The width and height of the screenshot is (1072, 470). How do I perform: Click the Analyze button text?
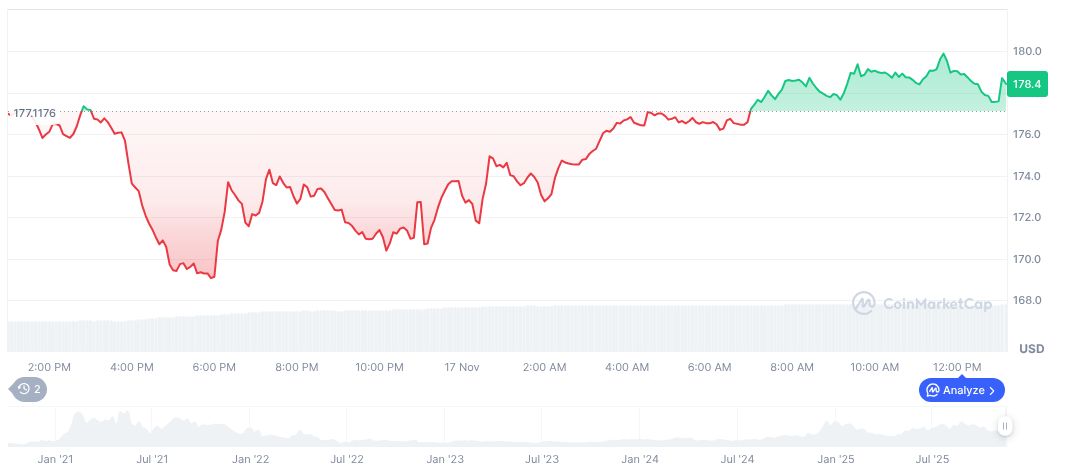963,390
